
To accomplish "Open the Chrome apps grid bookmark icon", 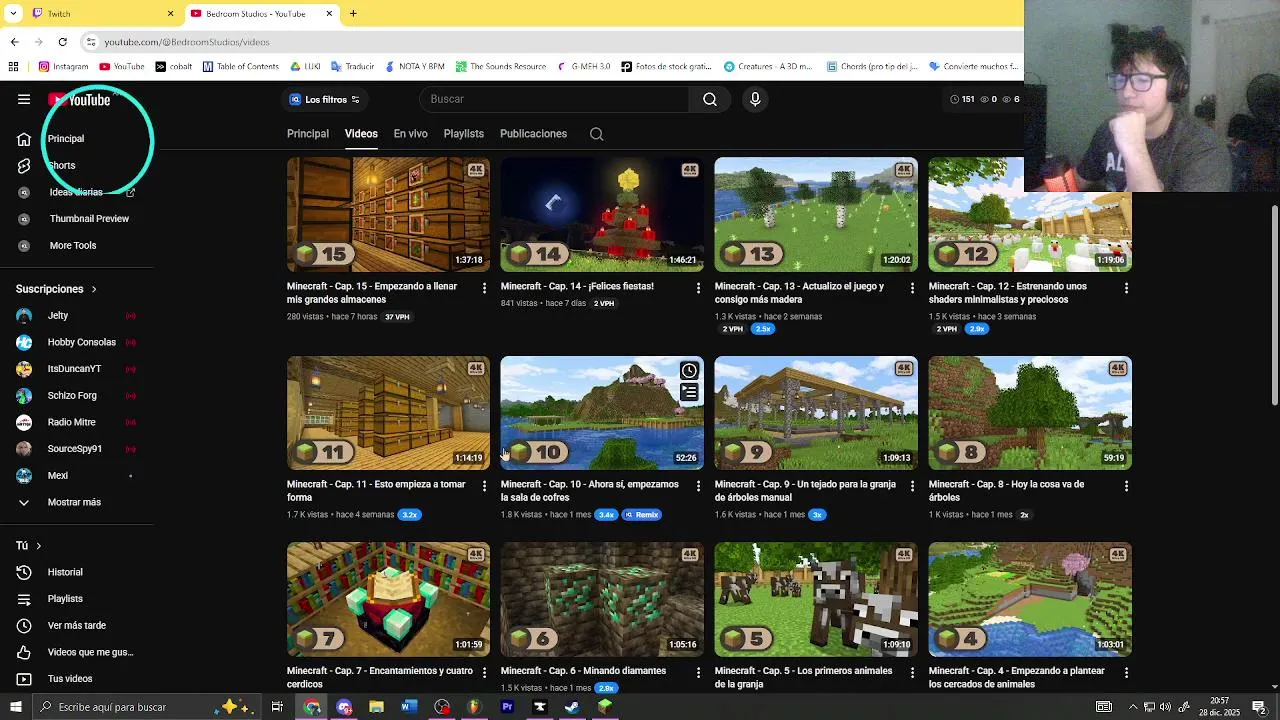I will point(13,67).
